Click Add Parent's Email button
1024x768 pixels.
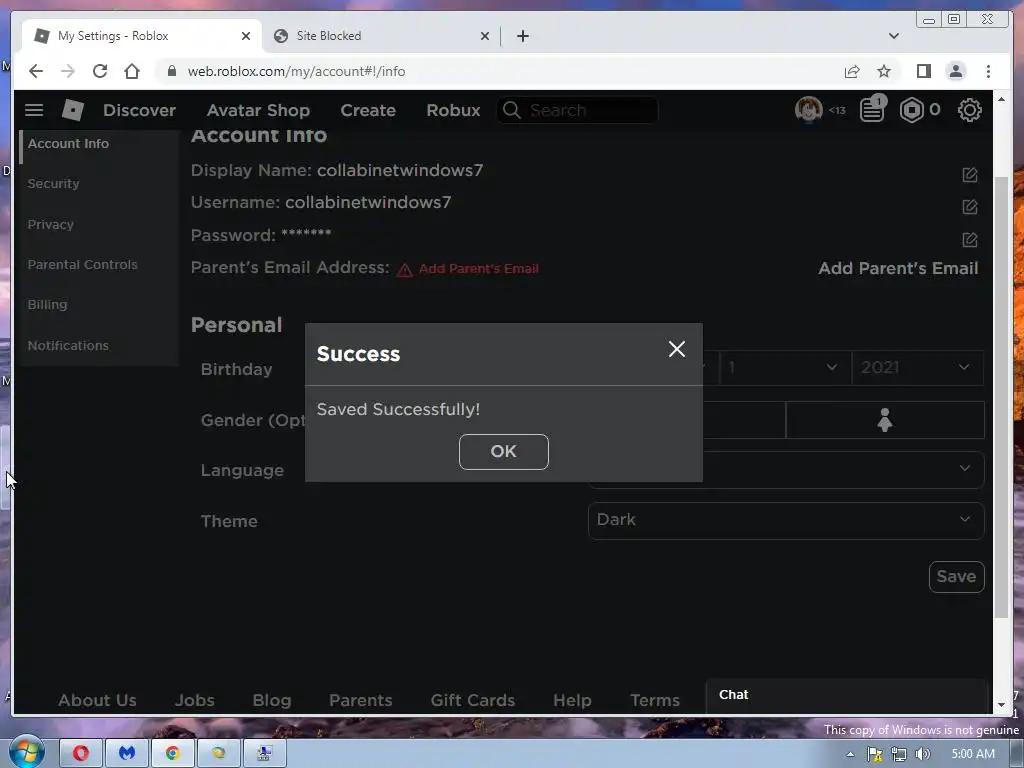[898, 268]
